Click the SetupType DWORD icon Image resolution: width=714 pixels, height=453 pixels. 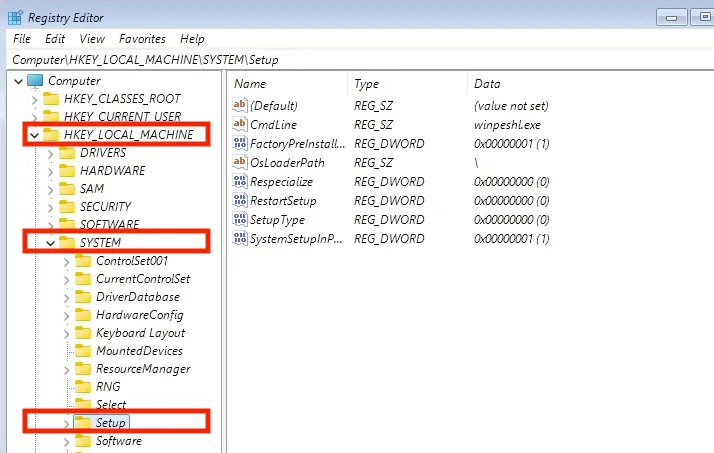click(239, 219)
